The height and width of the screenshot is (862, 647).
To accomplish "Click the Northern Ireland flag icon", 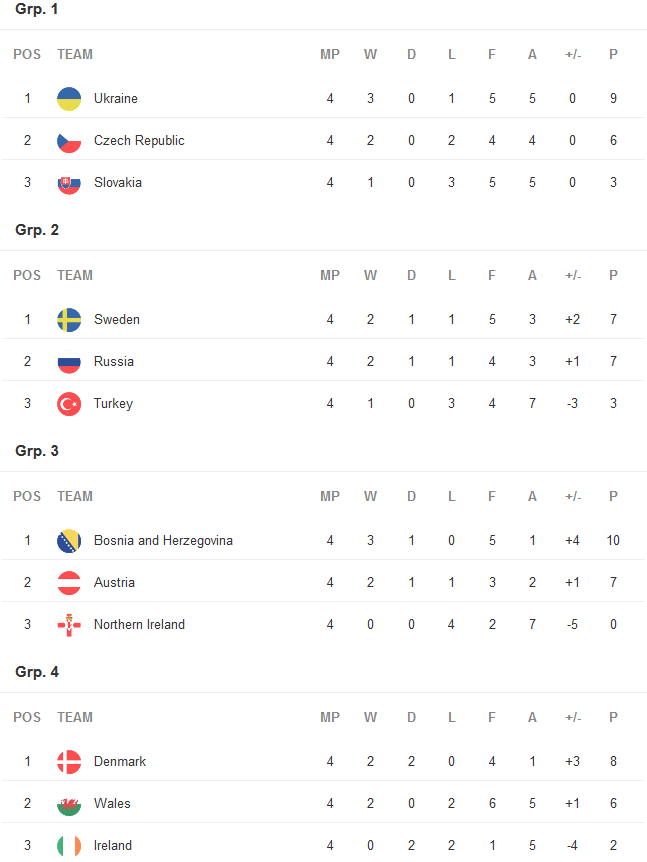I will (69, 625).
